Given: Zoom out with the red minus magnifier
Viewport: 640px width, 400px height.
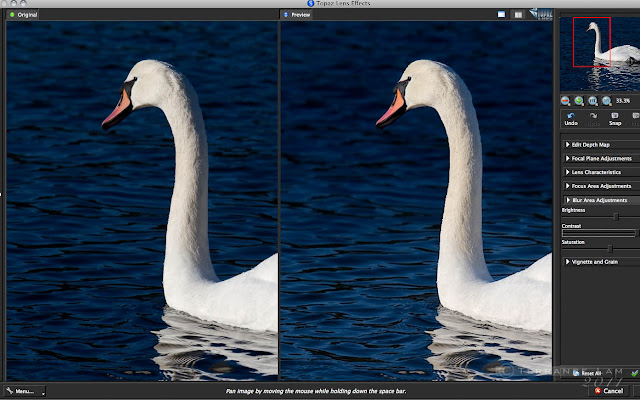Looking at the screenshot, I should [x=565, y=101].
